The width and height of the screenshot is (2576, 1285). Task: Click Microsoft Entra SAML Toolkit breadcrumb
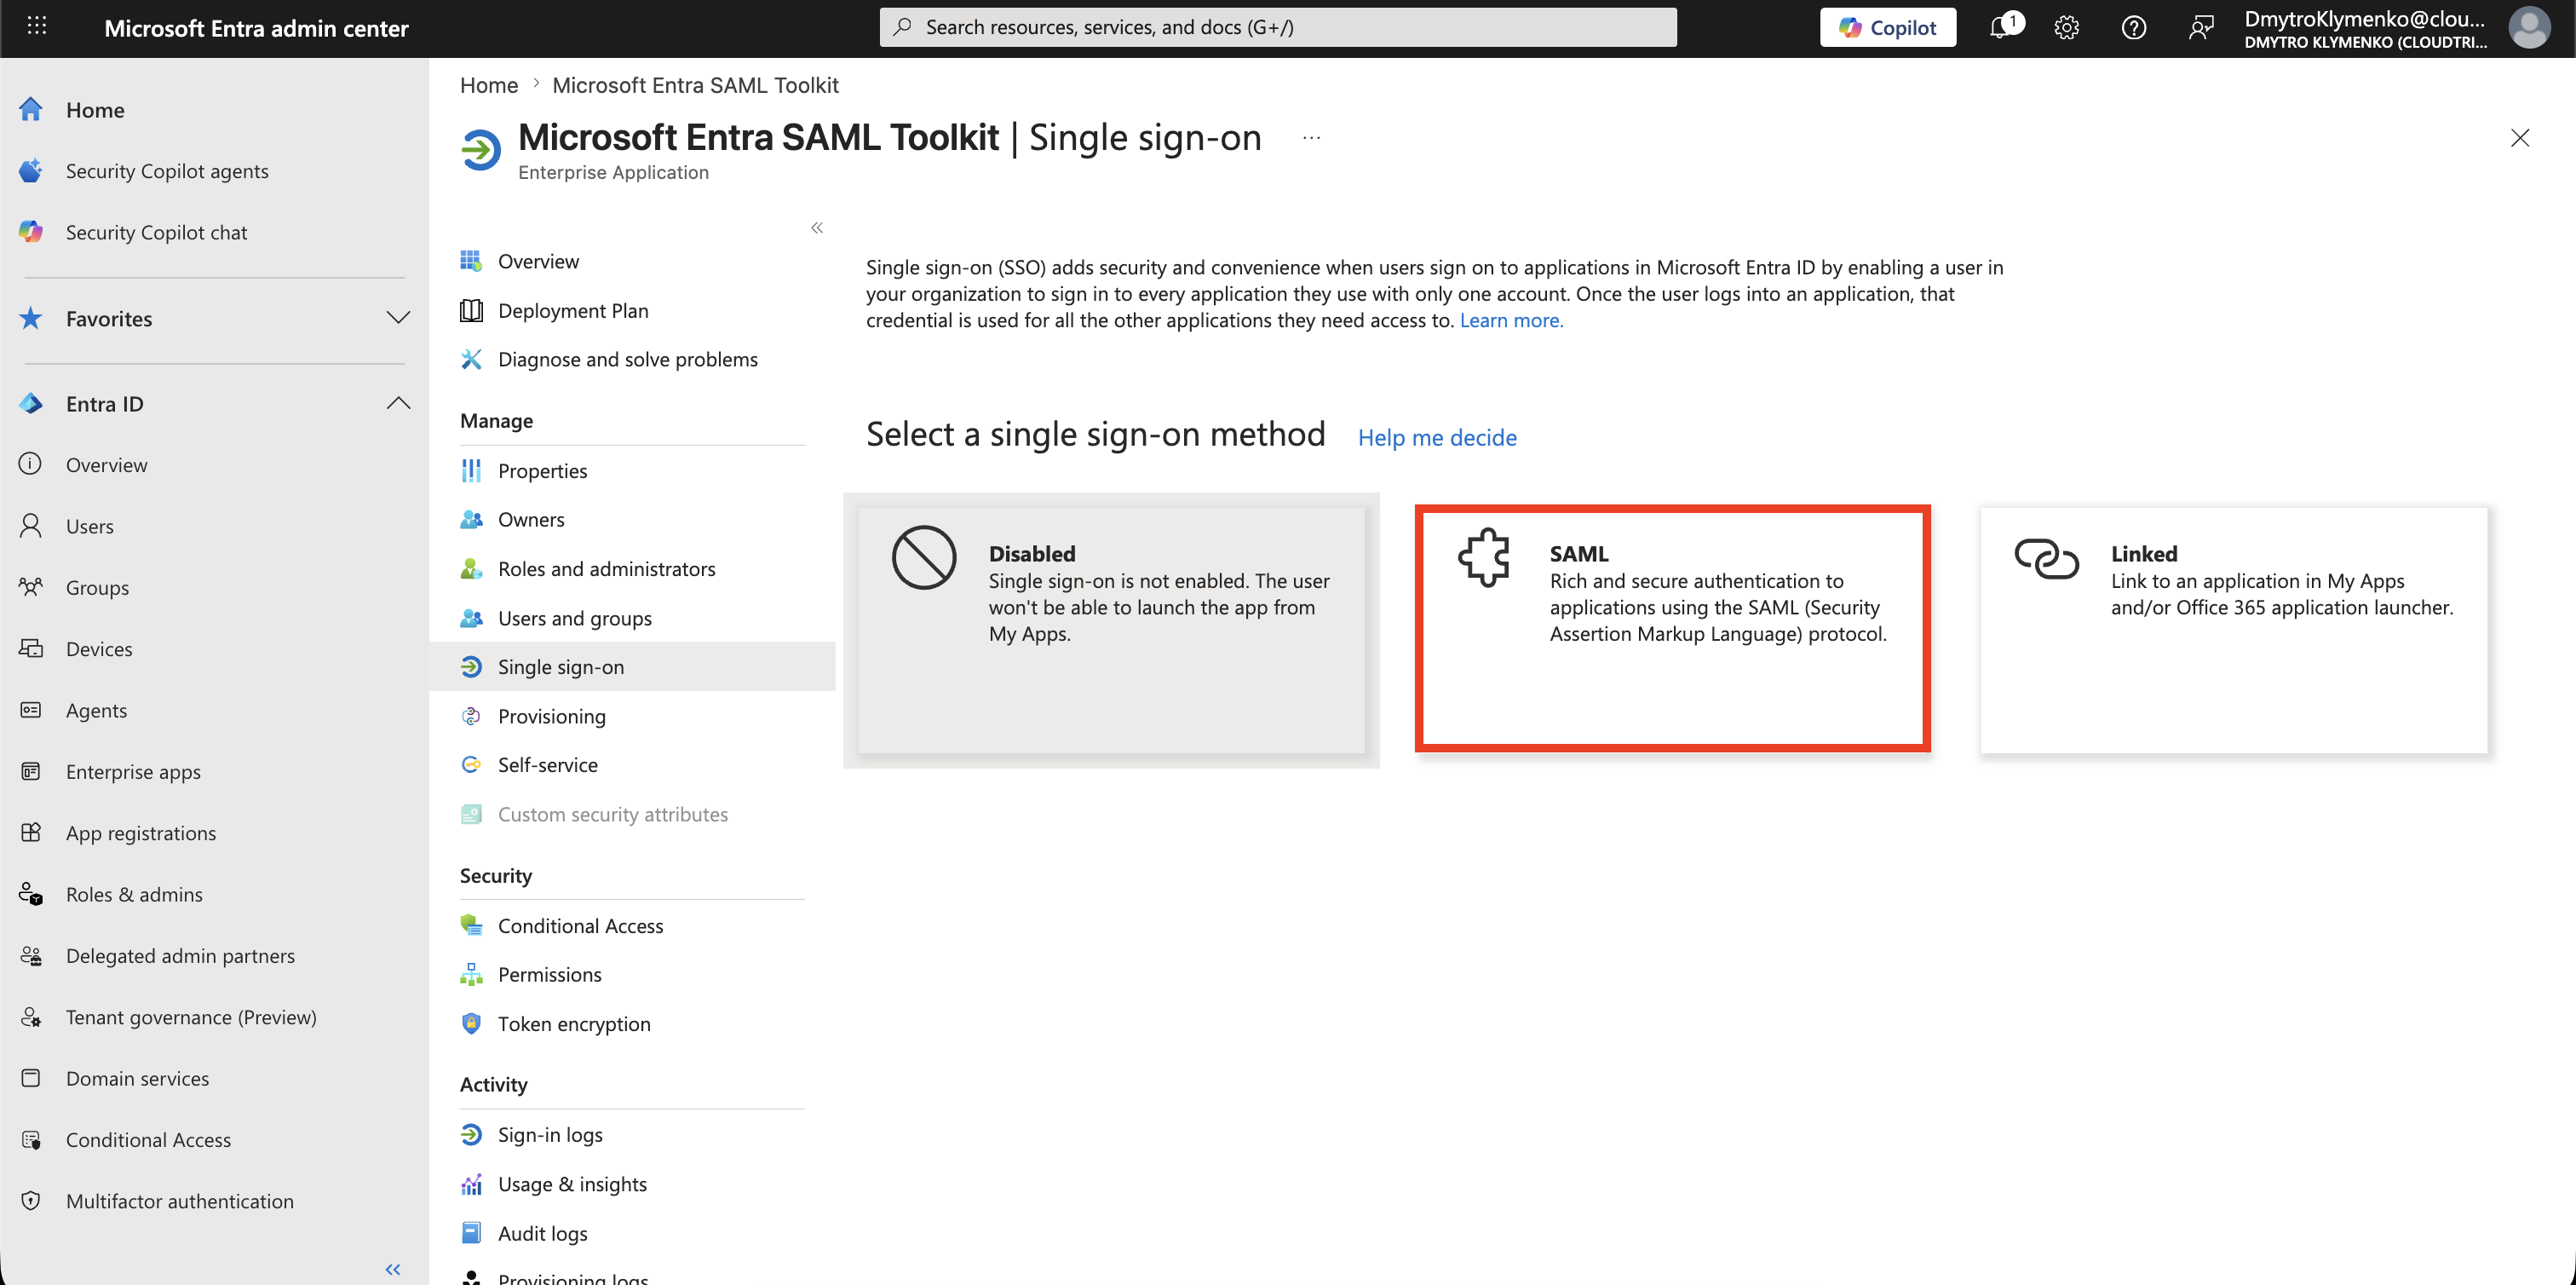pos(695,85)
